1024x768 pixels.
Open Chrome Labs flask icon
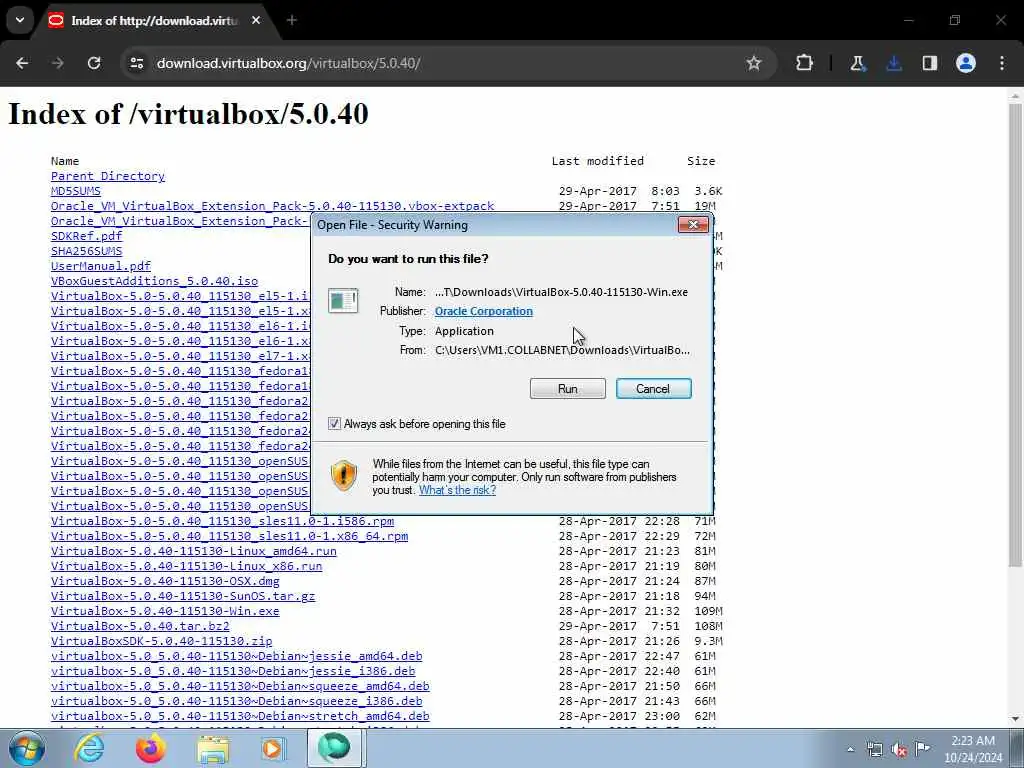pyautogui.click(x=857, y=63)
